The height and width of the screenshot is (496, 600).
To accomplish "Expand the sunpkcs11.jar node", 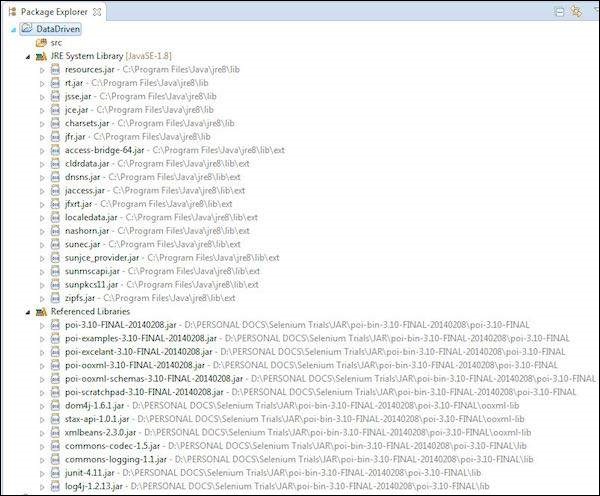I will [42, 286].
